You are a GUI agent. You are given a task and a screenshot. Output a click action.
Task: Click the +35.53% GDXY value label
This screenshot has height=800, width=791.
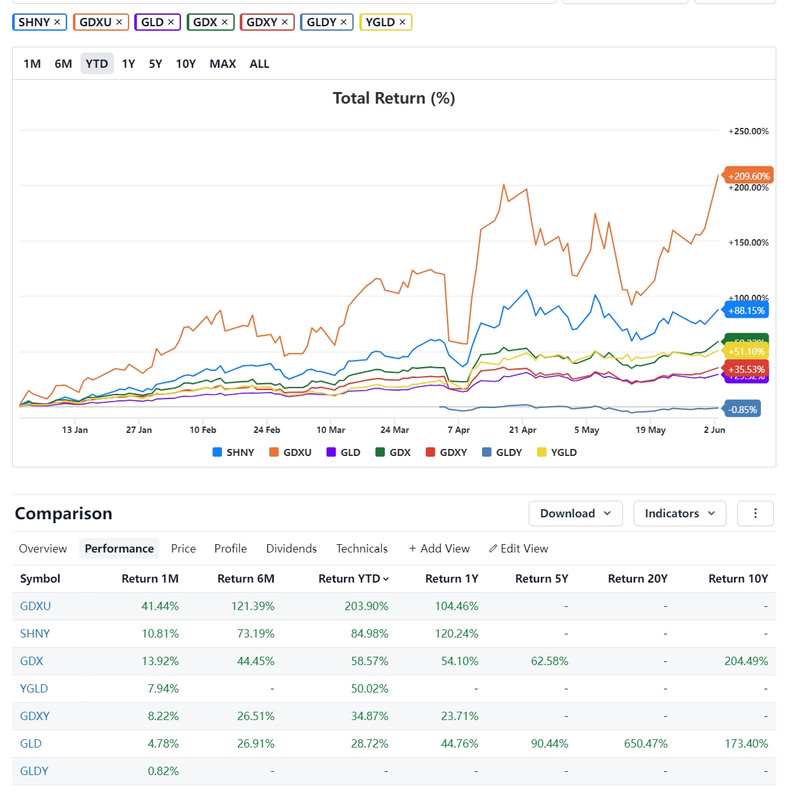746,369
